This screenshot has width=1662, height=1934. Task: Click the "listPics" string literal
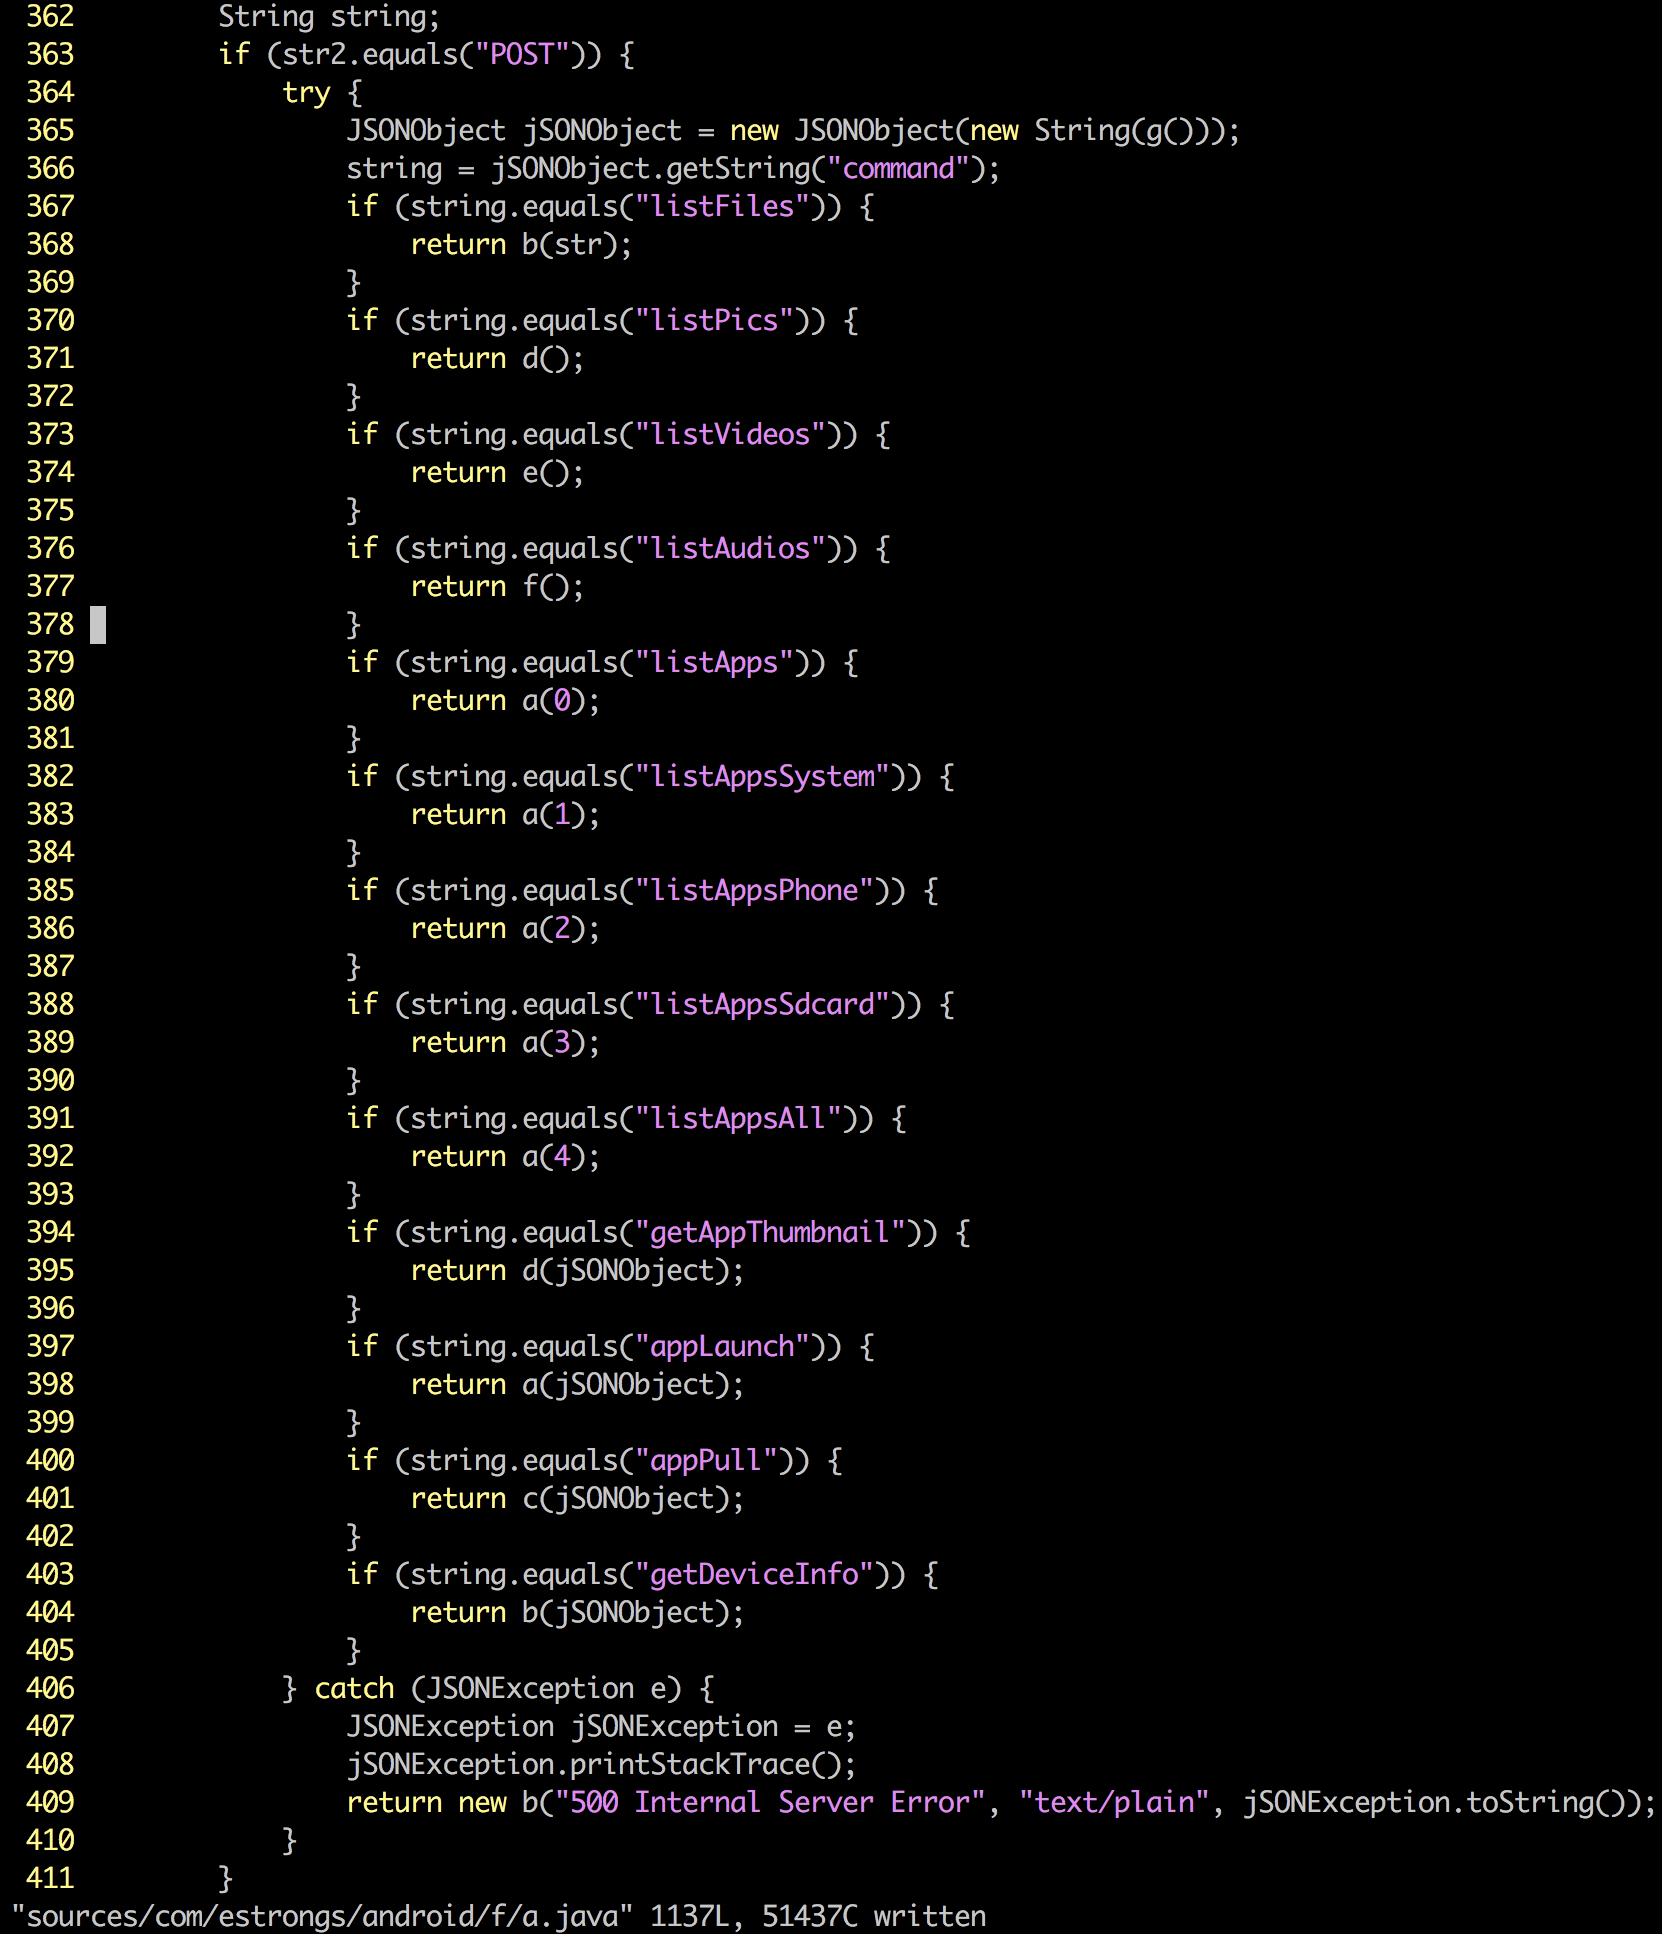coord(714,320)
